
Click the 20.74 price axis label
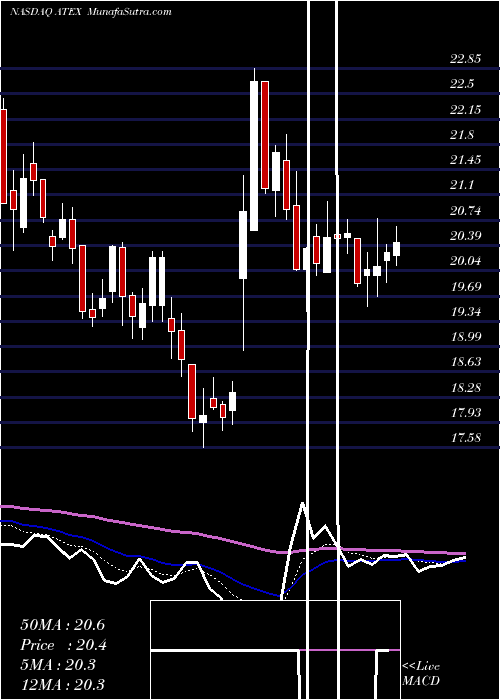click(466, 210)
